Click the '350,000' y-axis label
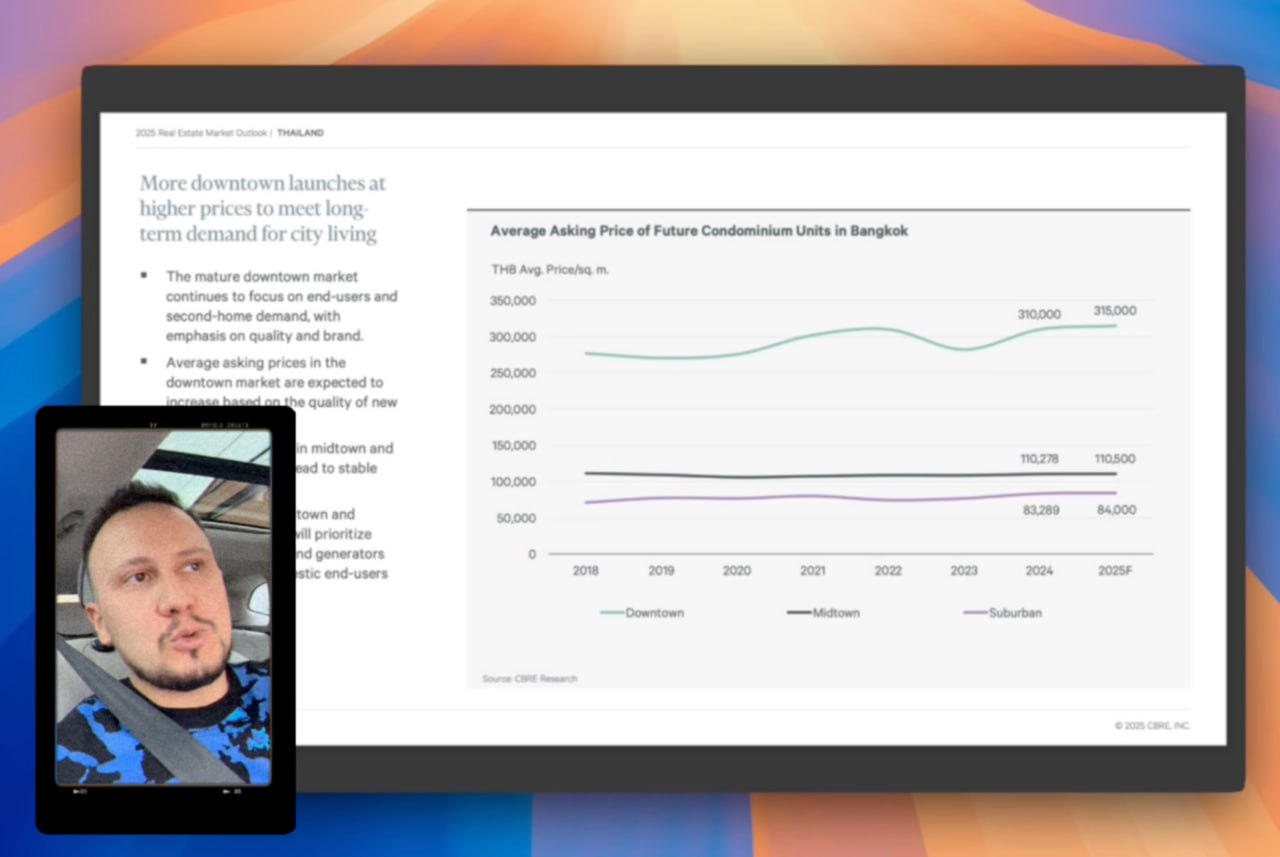Viewport: 1280px width, 857px height. click(x=513, y=300)
